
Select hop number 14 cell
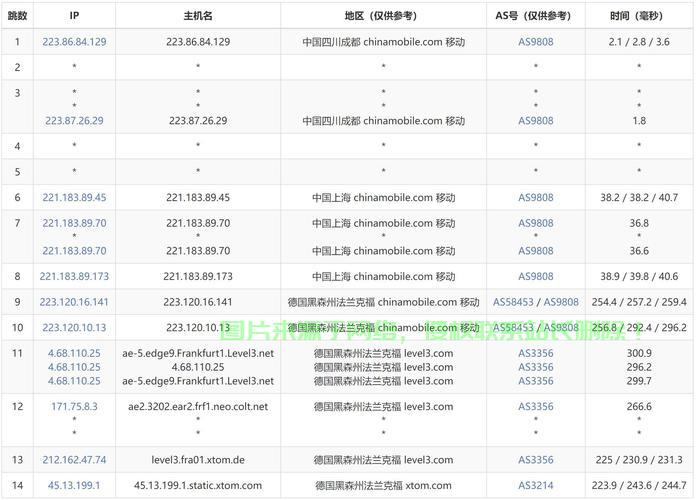tap(17, 485)
